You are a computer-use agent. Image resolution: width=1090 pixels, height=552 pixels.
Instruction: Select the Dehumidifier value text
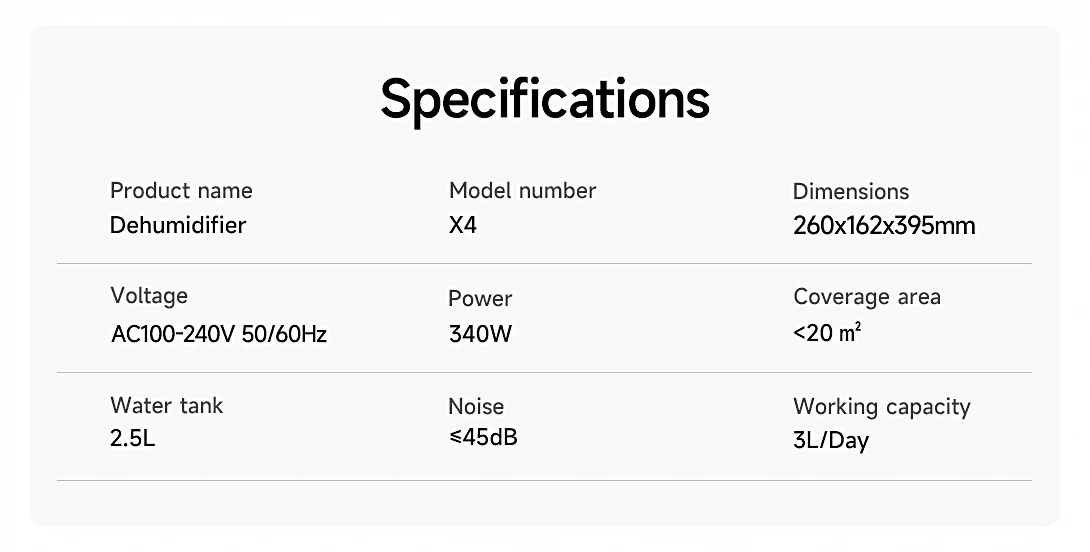point(178,225)
